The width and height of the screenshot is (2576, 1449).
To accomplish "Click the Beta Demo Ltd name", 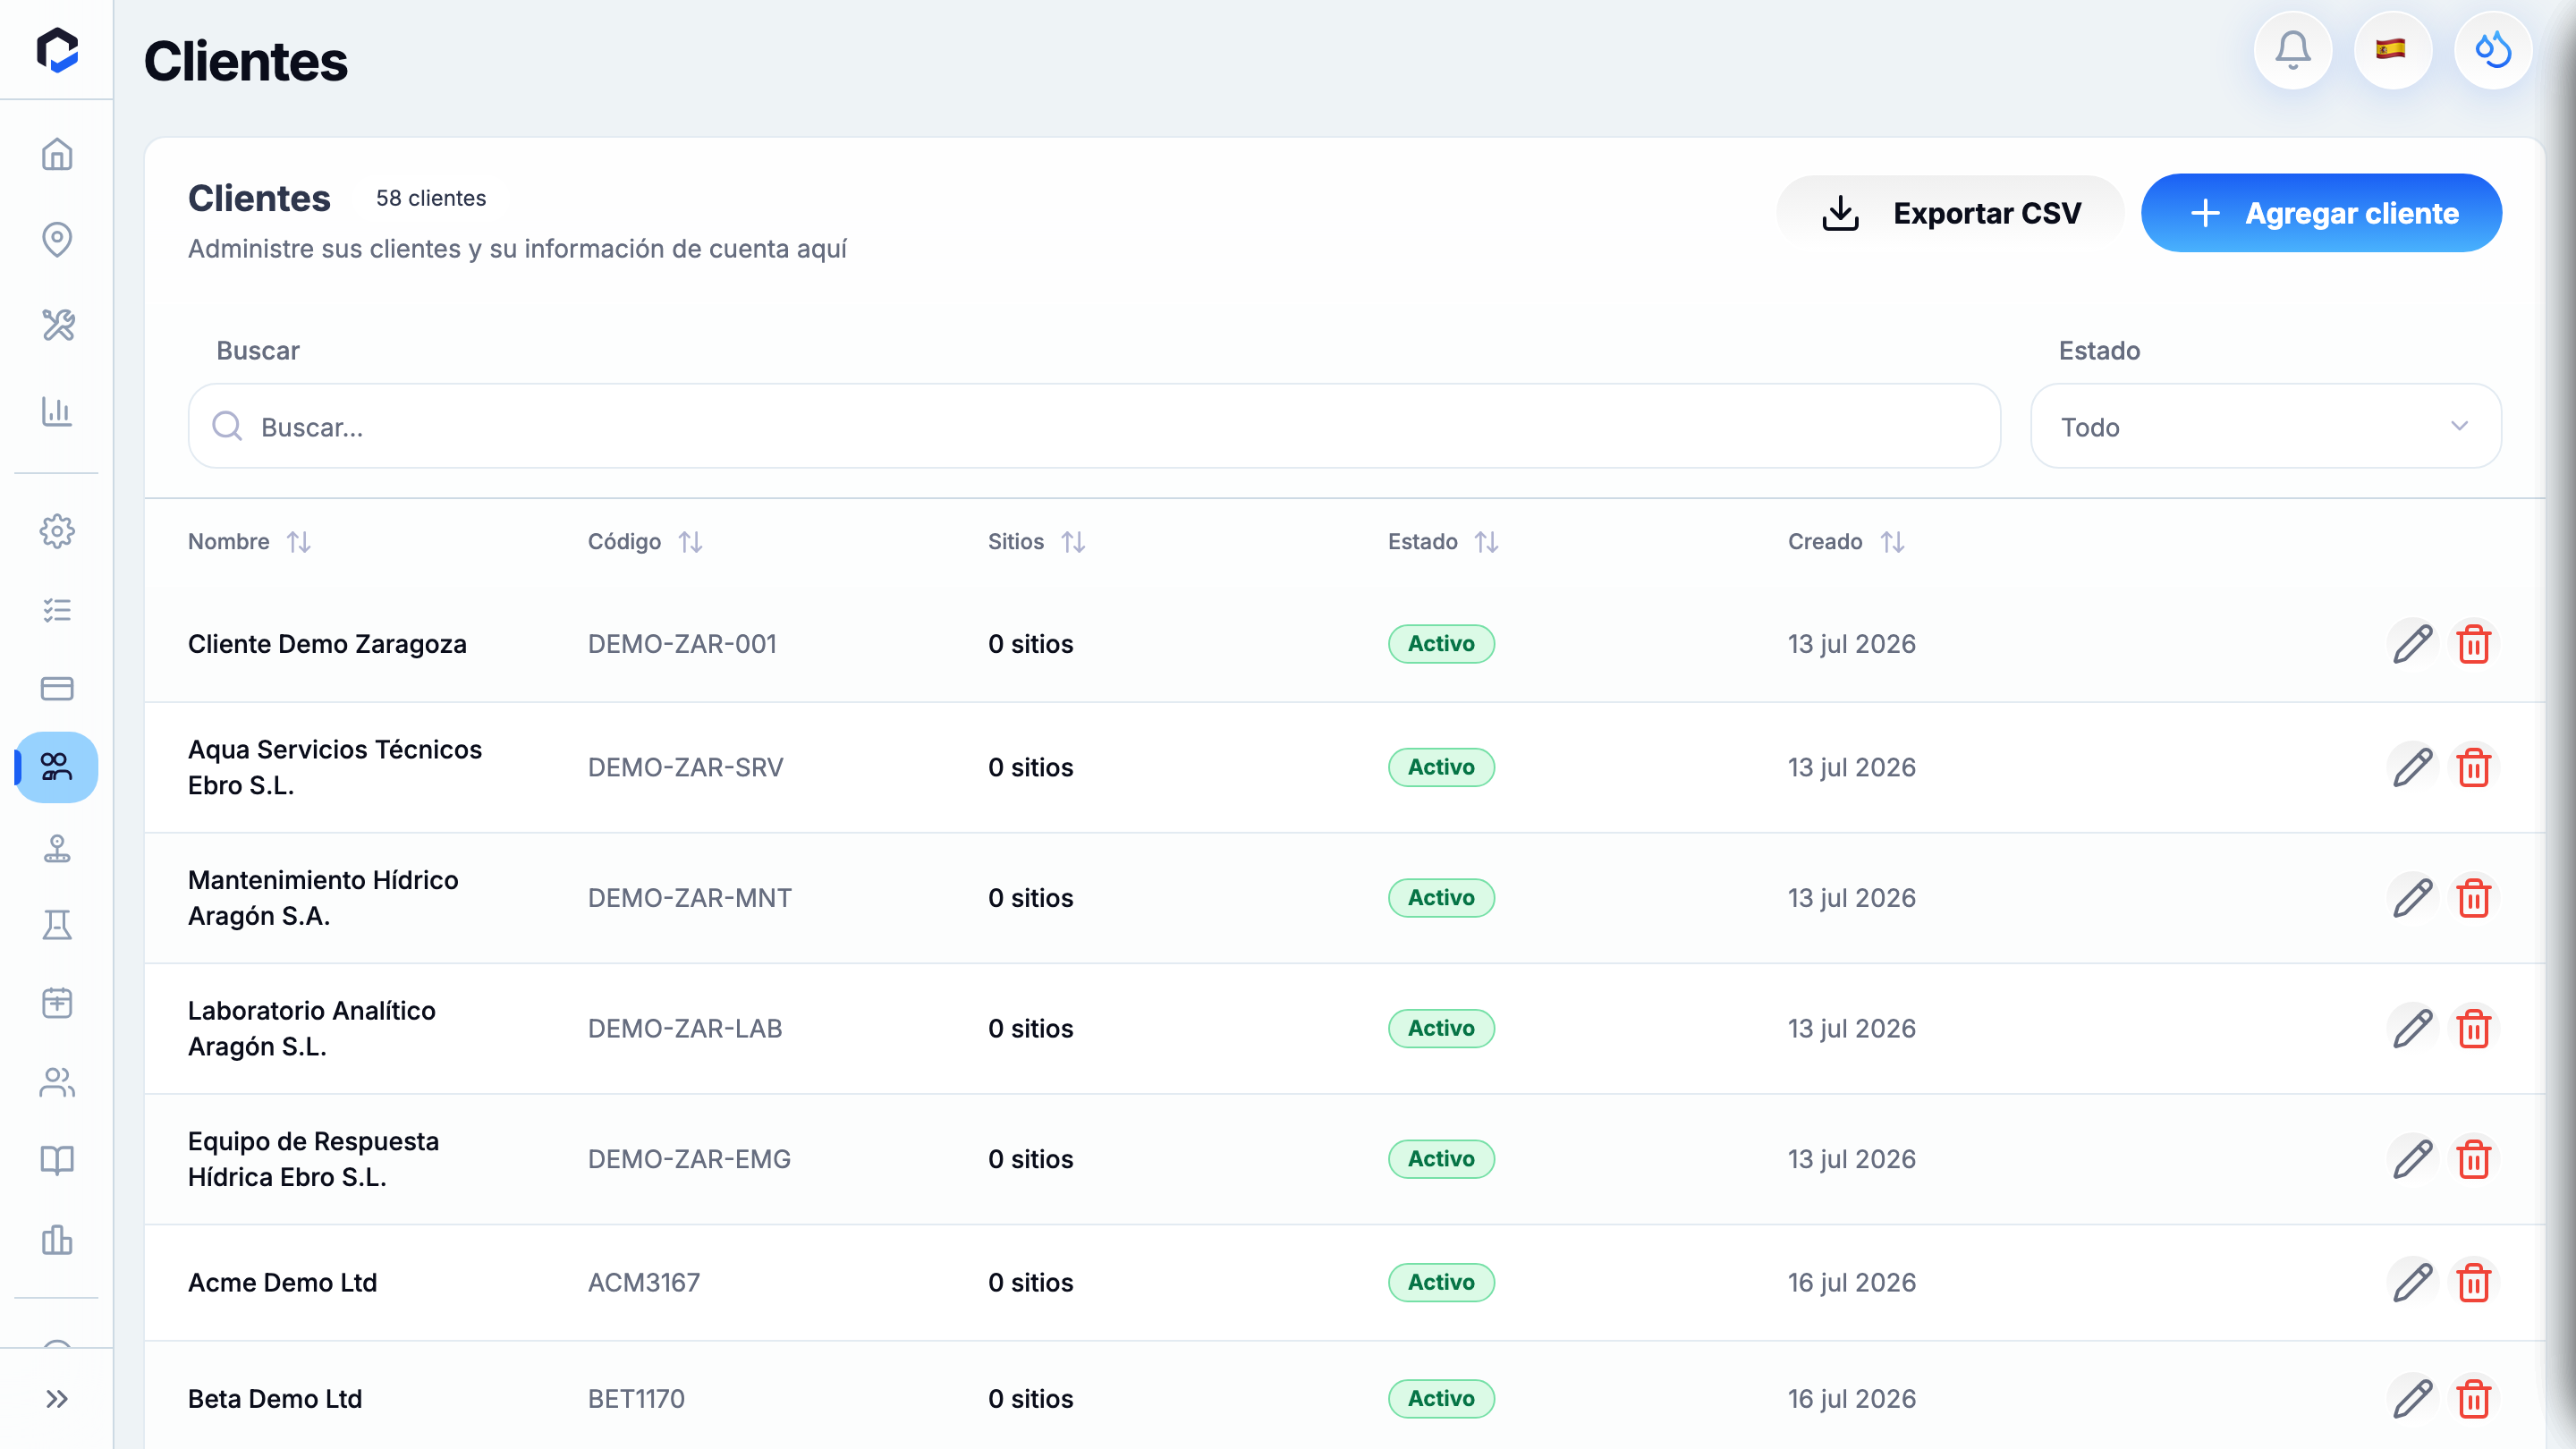I will [275, 1398].
